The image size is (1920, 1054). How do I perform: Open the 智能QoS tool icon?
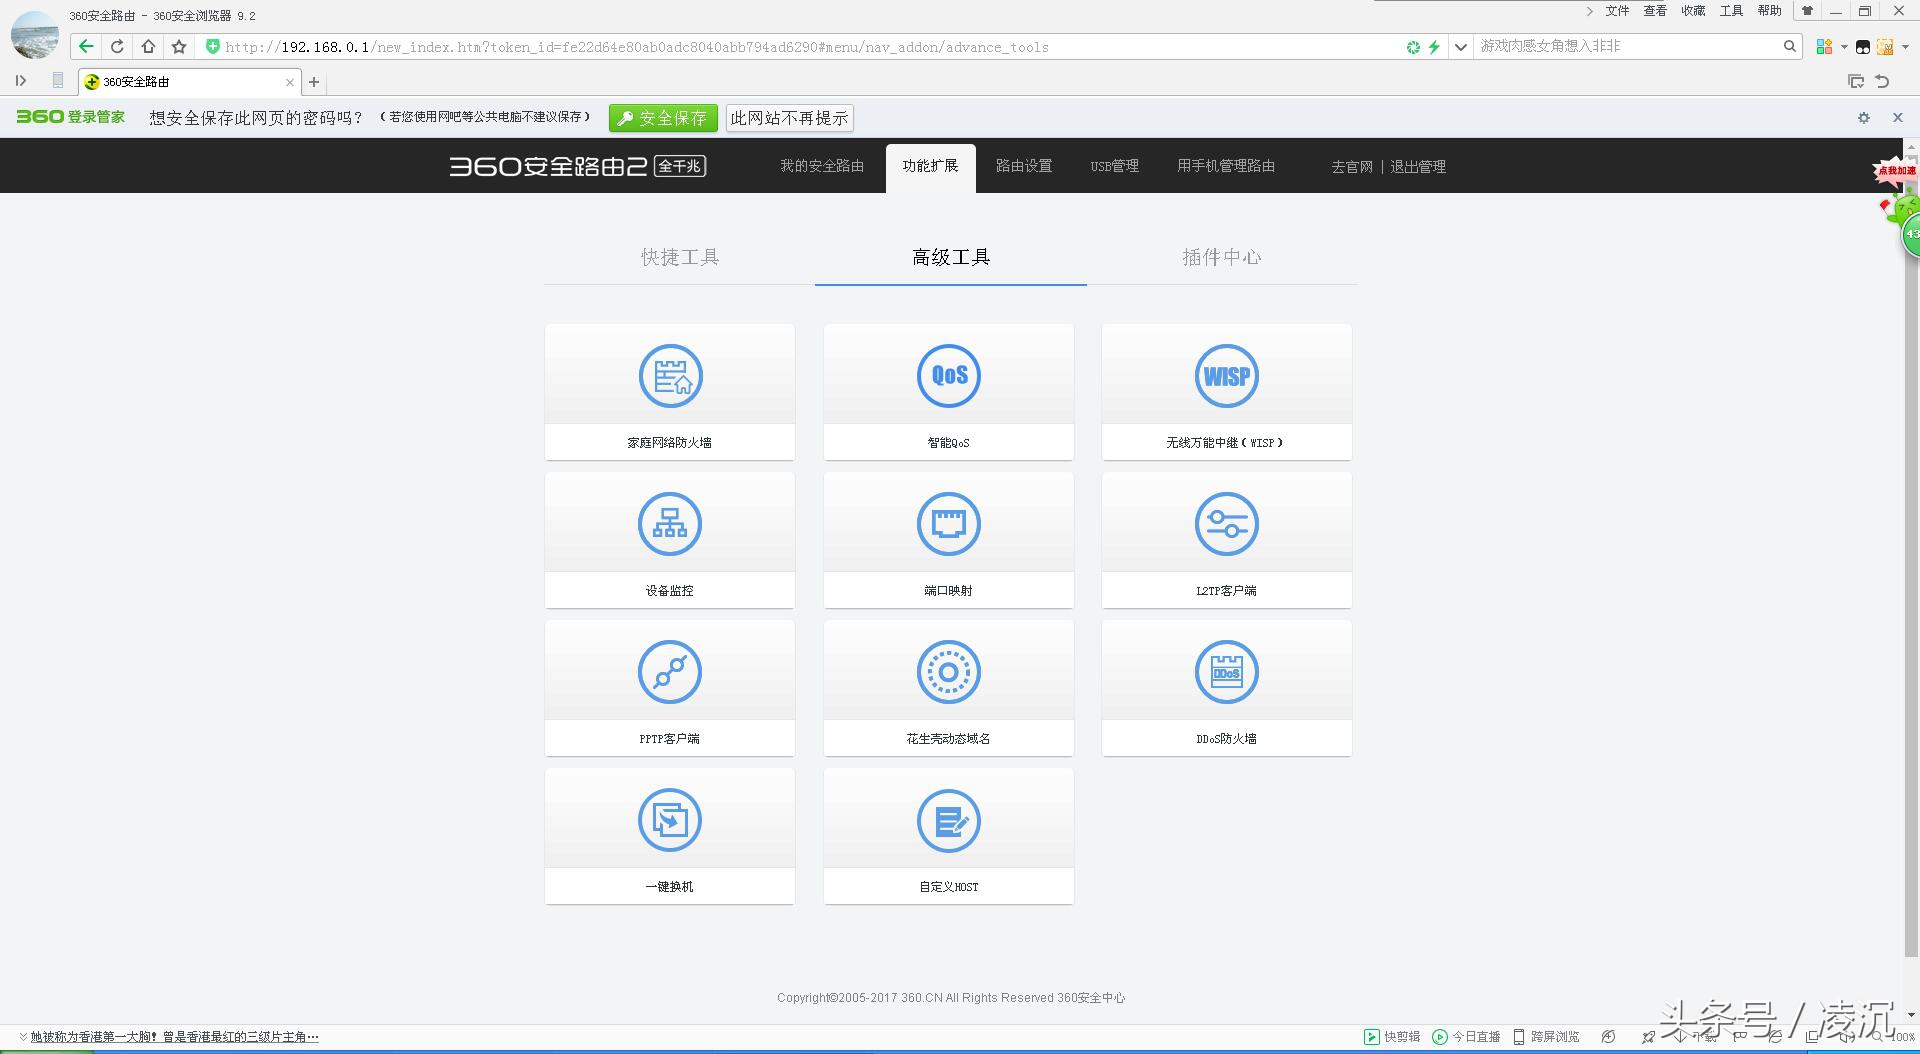point(948,377)
